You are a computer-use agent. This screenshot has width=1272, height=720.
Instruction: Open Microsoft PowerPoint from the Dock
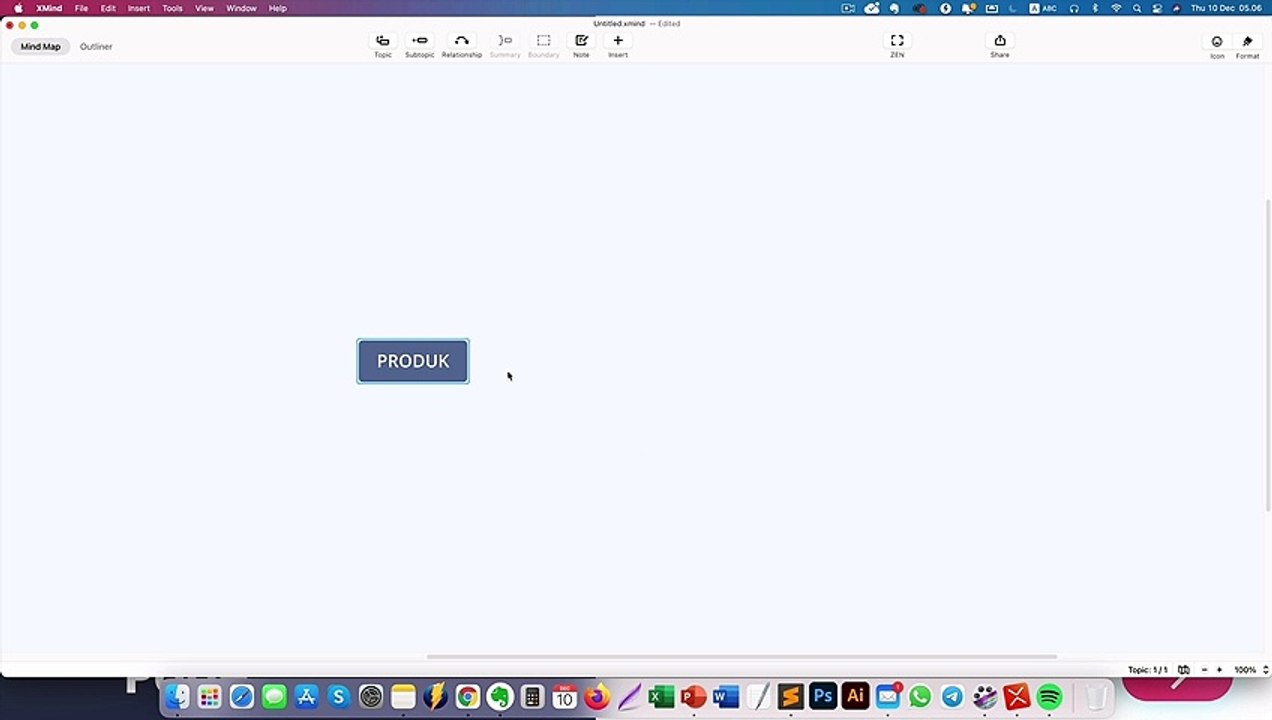[693, 697]
